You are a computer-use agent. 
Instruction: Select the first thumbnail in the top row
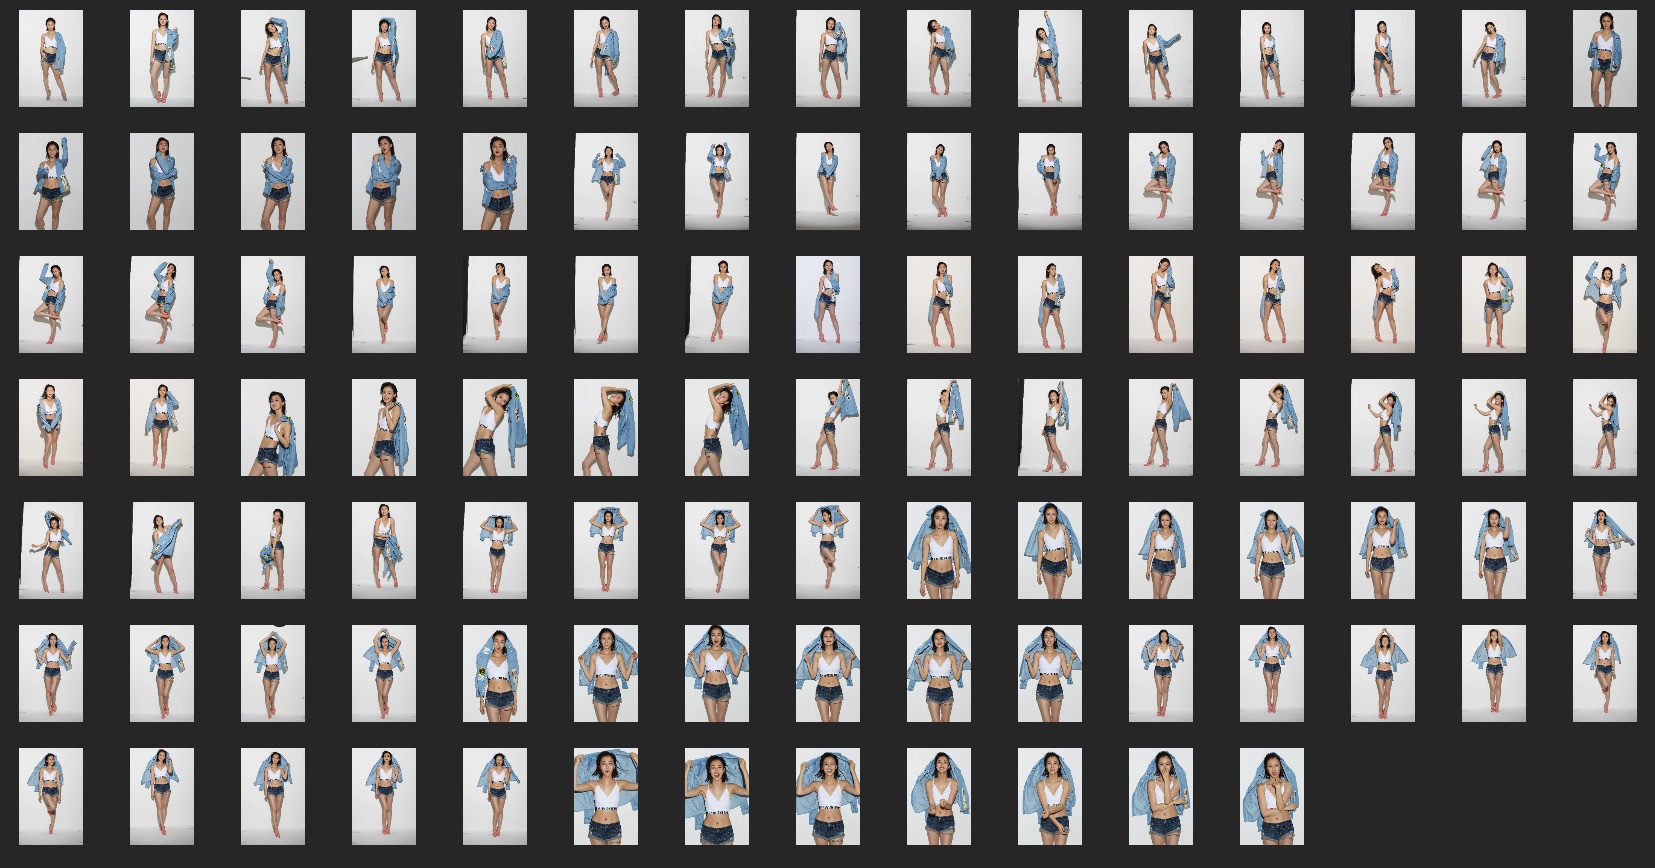point(51,59)
